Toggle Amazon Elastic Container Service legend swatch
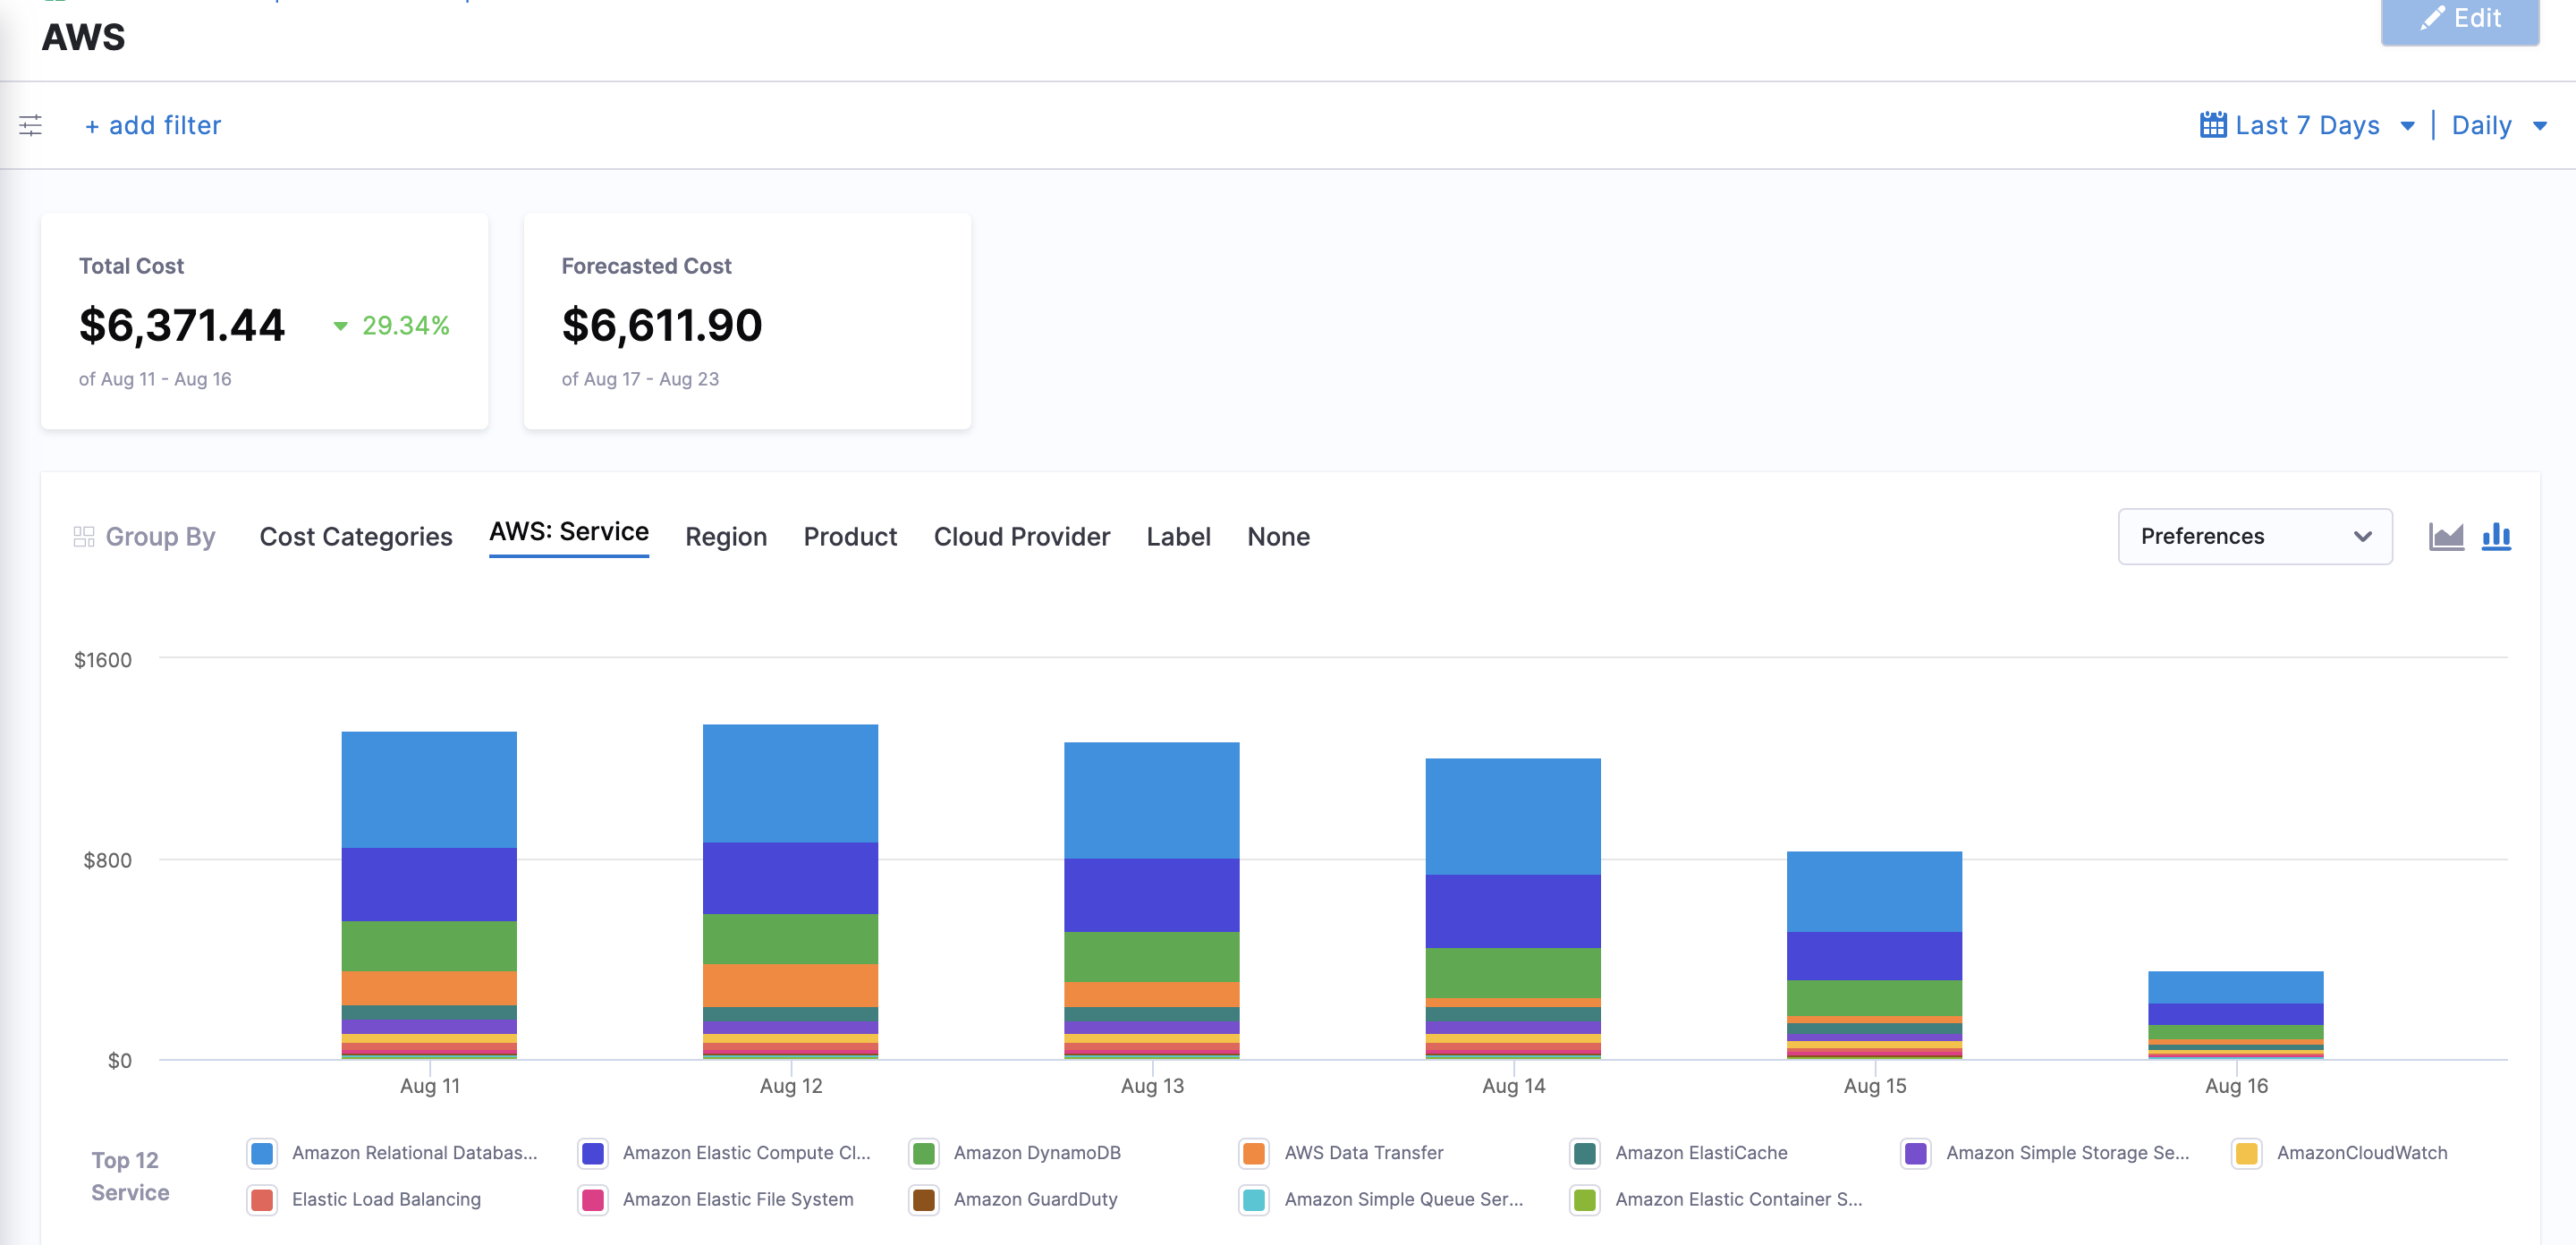This screenshot has height=1245, width=2576. tap(1585, 1199)
